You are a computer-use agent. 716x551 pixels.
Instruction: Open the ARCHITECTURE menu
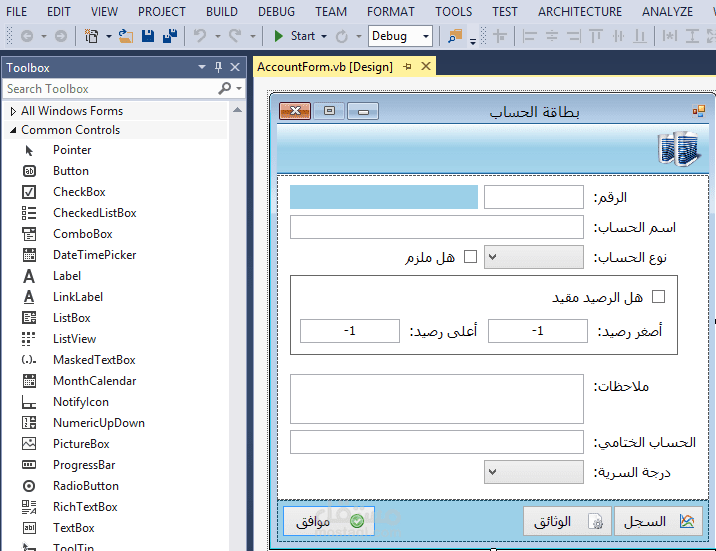[x=580, y=11]
